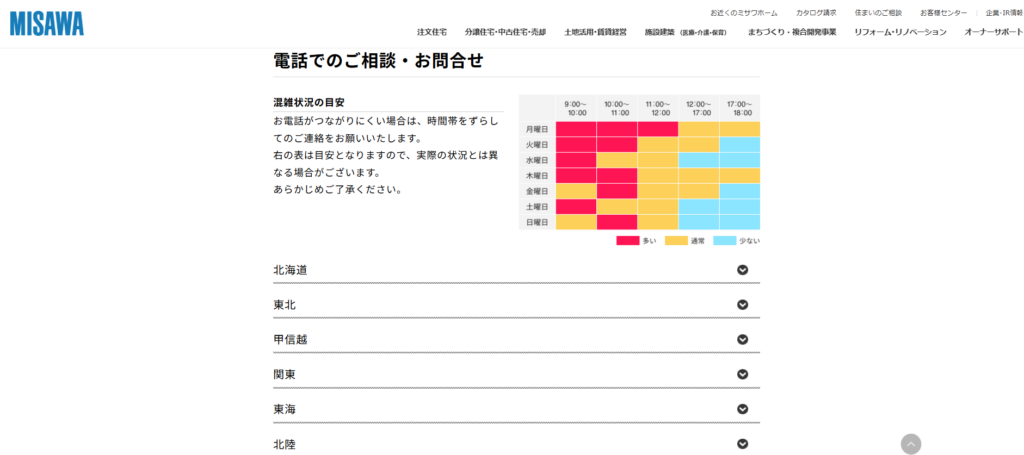Viewport: 1024px width, 455px height.
Task: Expand the 甲信越 region chevron icon
Action: click(742, 340)
